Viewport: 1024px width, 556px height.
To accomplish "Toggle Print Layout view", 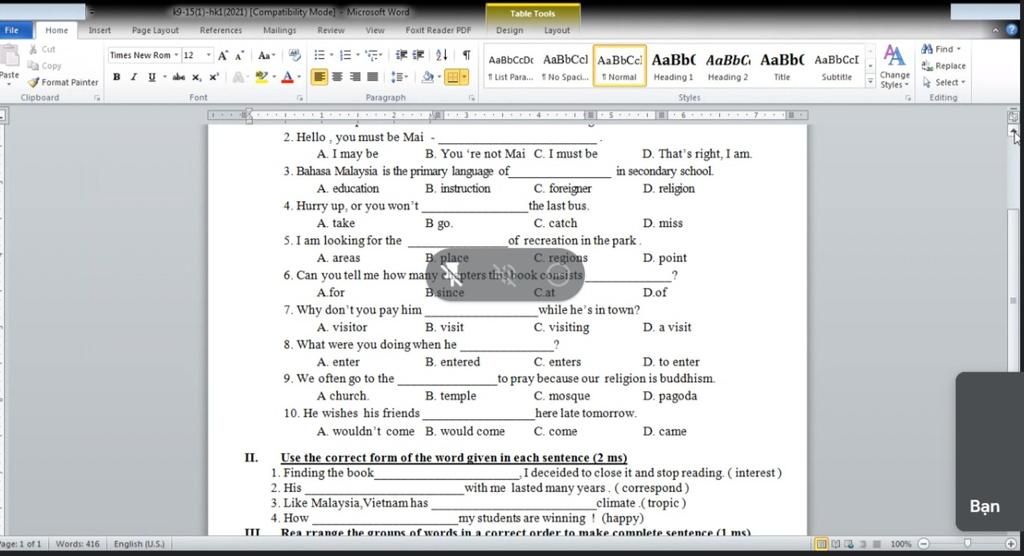I will (x=822, y=544).
